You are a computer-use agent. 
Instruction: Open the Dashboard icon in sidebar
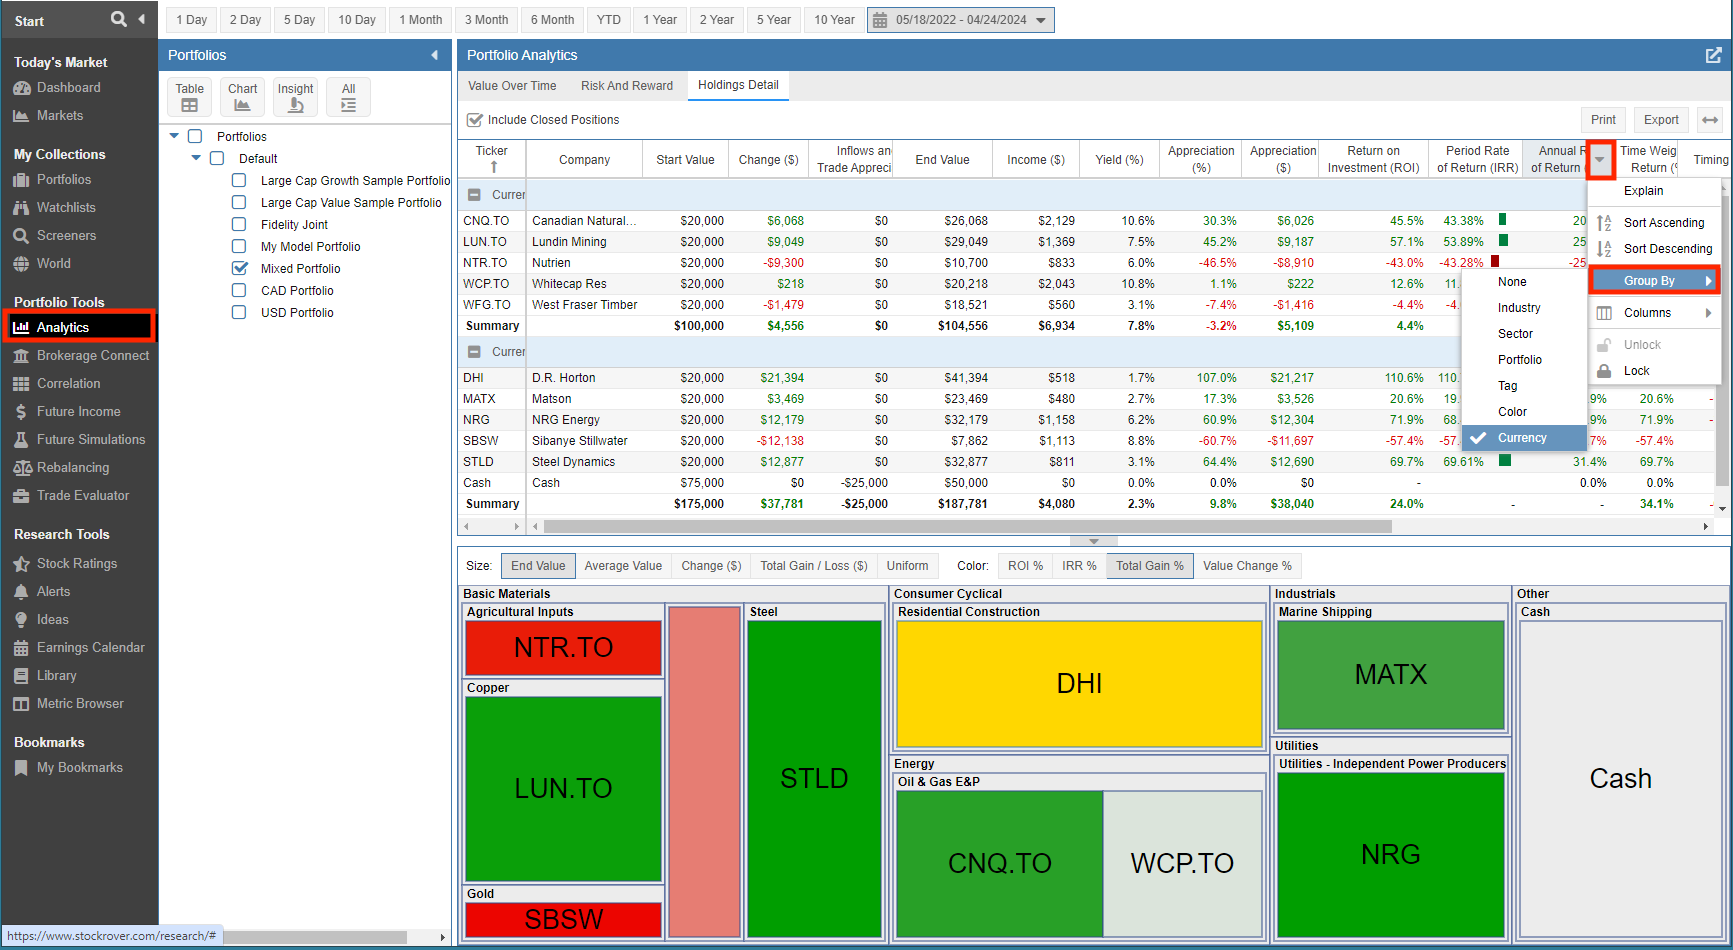tap(21, 88)
